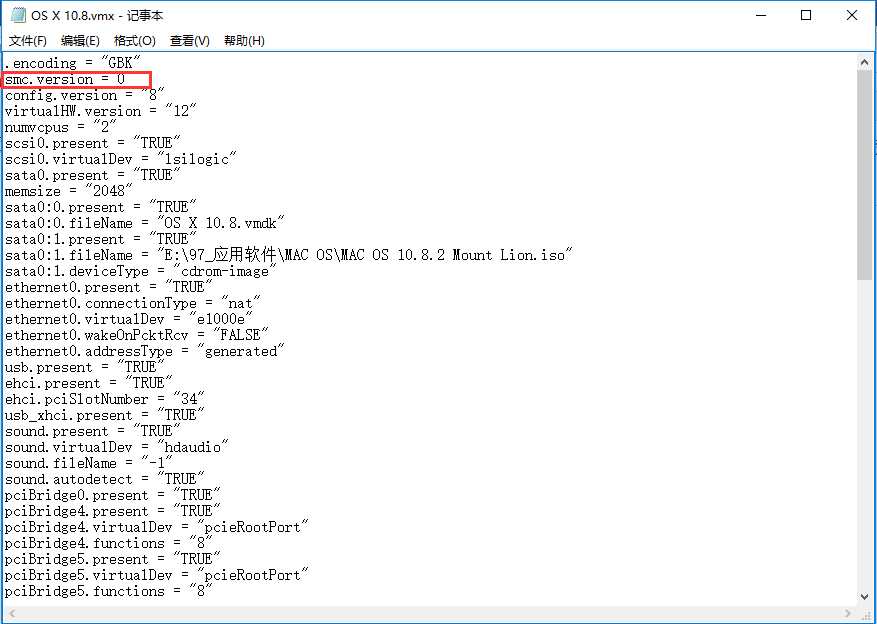Image resolution: width=877 pixels, height=624 pixels.
Task: Click the numvcpus = "2" line
Action: pos(61,127)
